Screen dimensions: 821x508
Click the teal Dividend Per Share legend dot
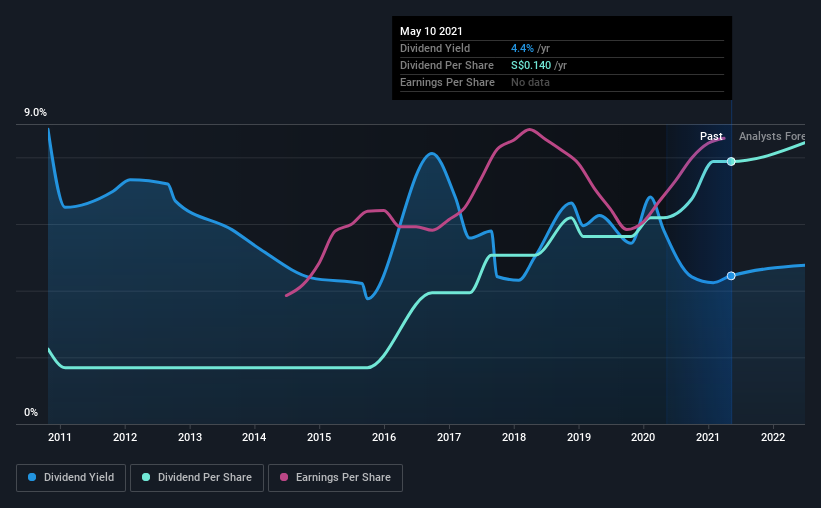[146, 477]
